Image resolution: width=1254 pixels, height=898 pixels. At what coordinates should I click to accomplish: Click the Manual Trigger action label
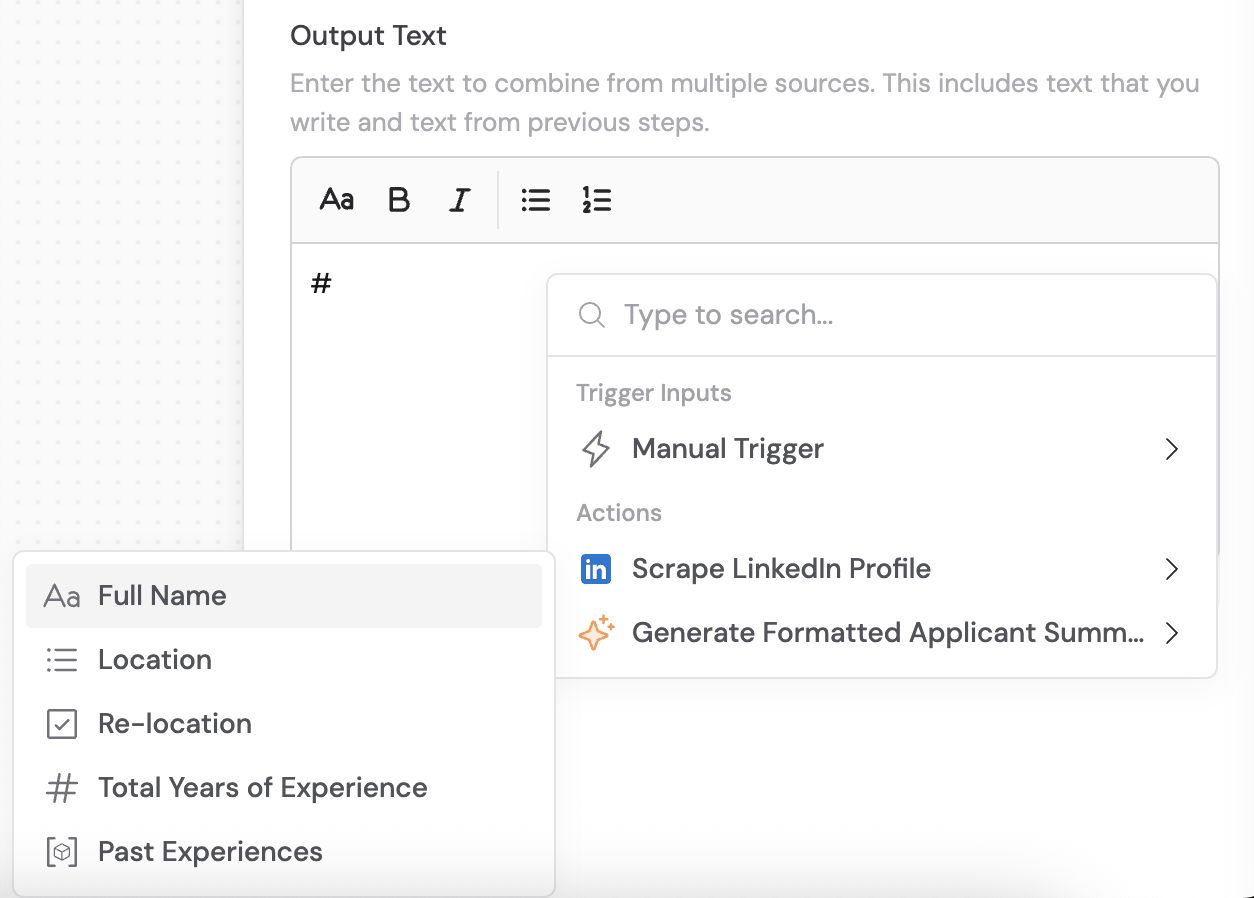727,449
